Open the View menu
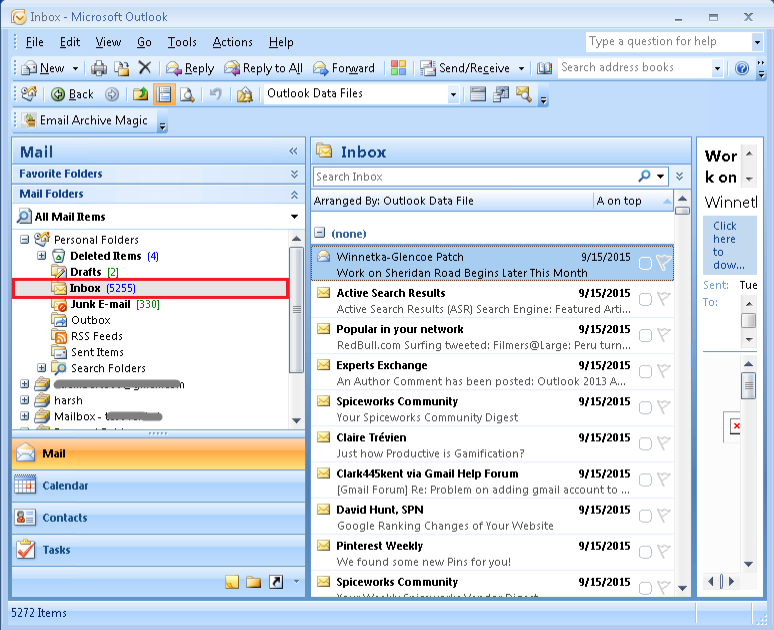 pyautogui.click(x=108, y=42)
